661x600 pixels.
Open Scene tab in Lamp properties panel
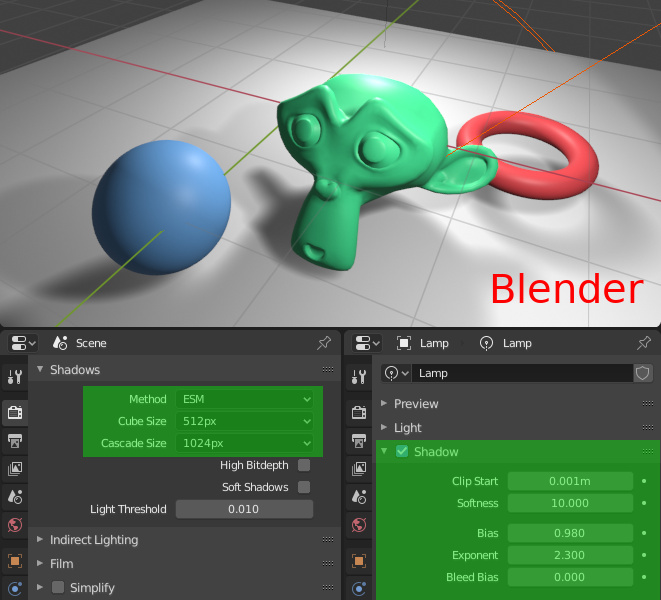(x=359, y=497)
